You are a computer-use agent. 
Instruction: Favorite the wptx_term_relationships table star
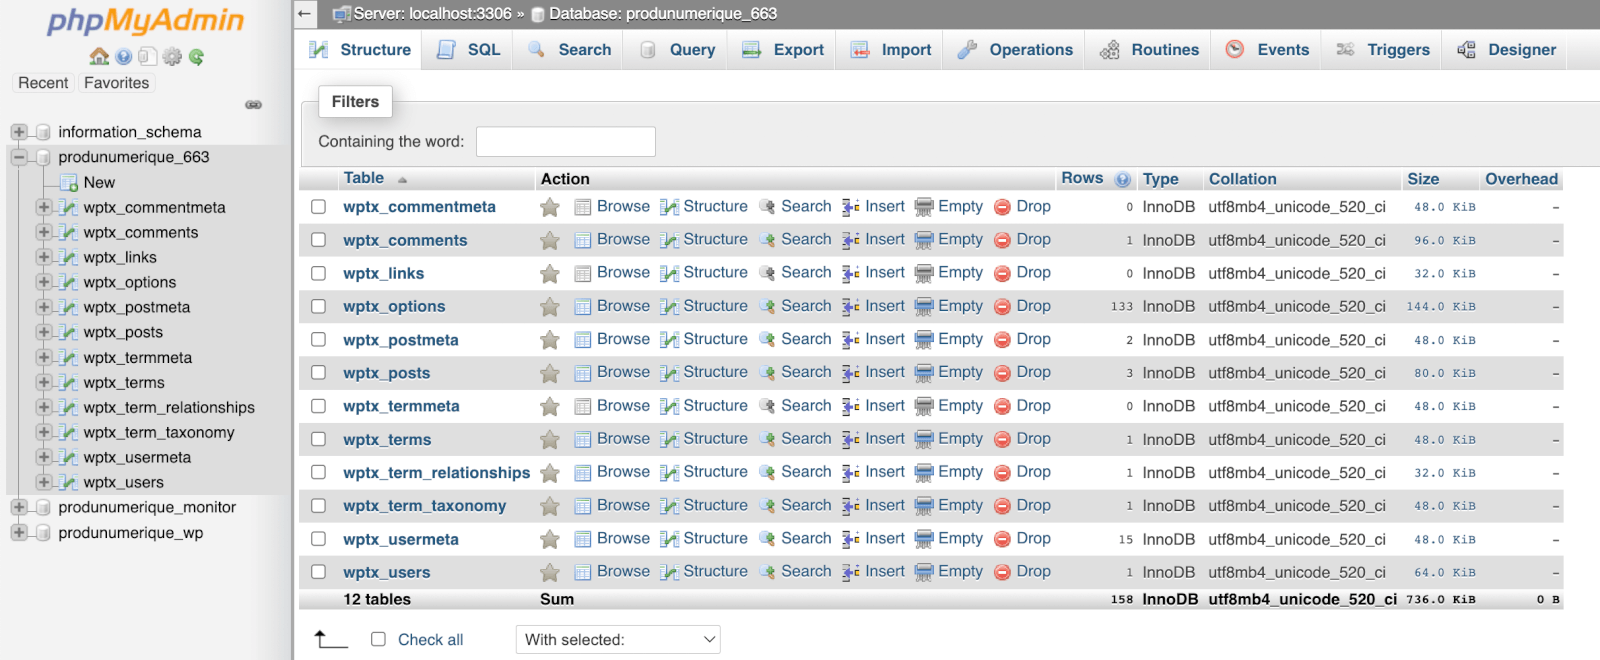click(x=549, y=473)
